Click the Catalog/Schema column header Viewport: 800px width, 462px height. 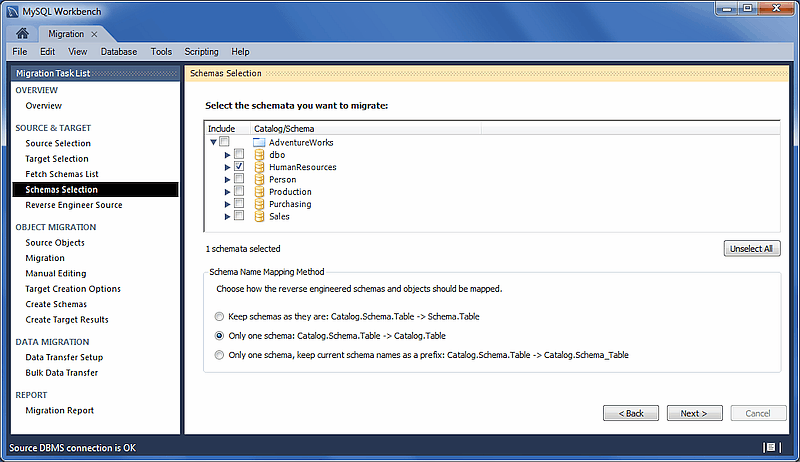366,129
